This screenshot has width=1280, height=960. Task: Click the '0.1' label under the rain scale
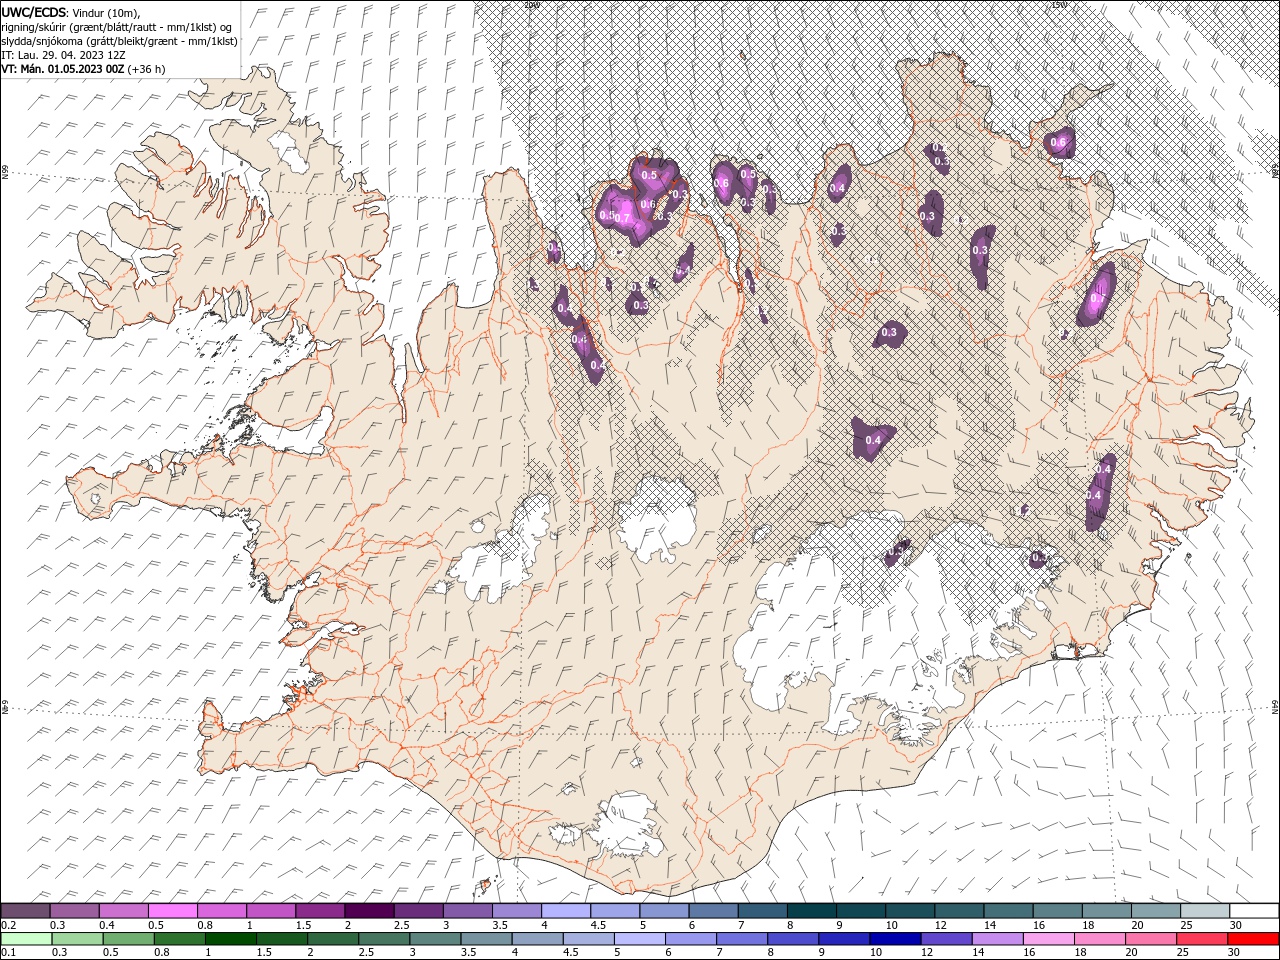[x=8, y=952]
